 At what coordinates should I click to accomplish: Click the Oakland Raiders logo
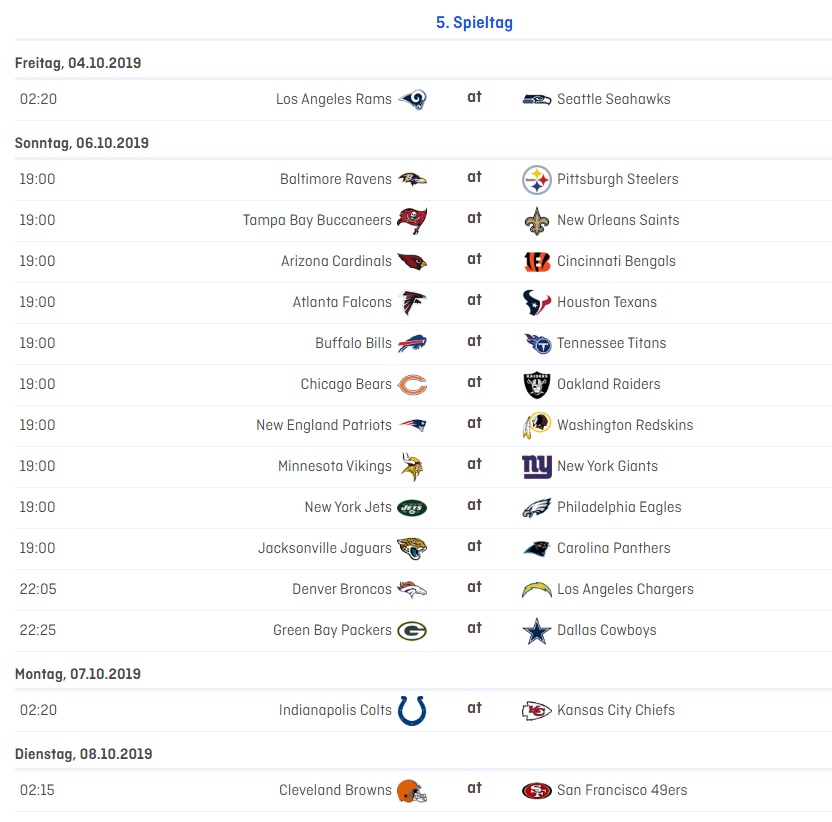tap(537, 385)
